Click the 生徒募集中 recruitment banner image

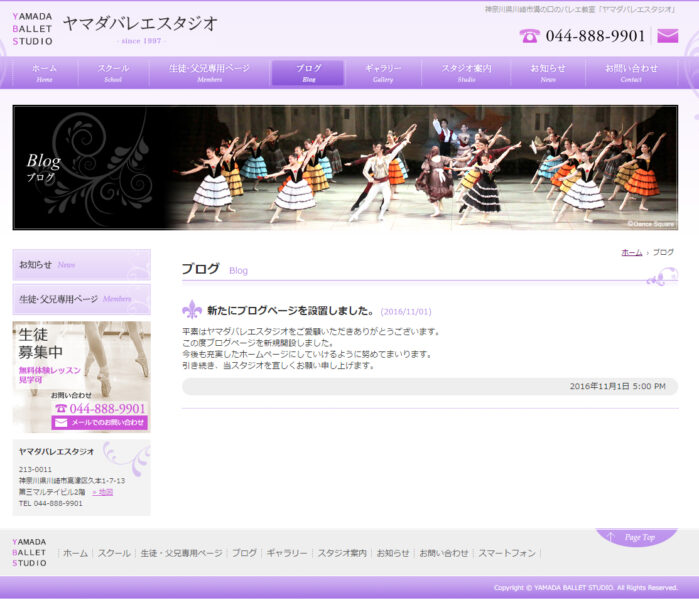(82, 377)
